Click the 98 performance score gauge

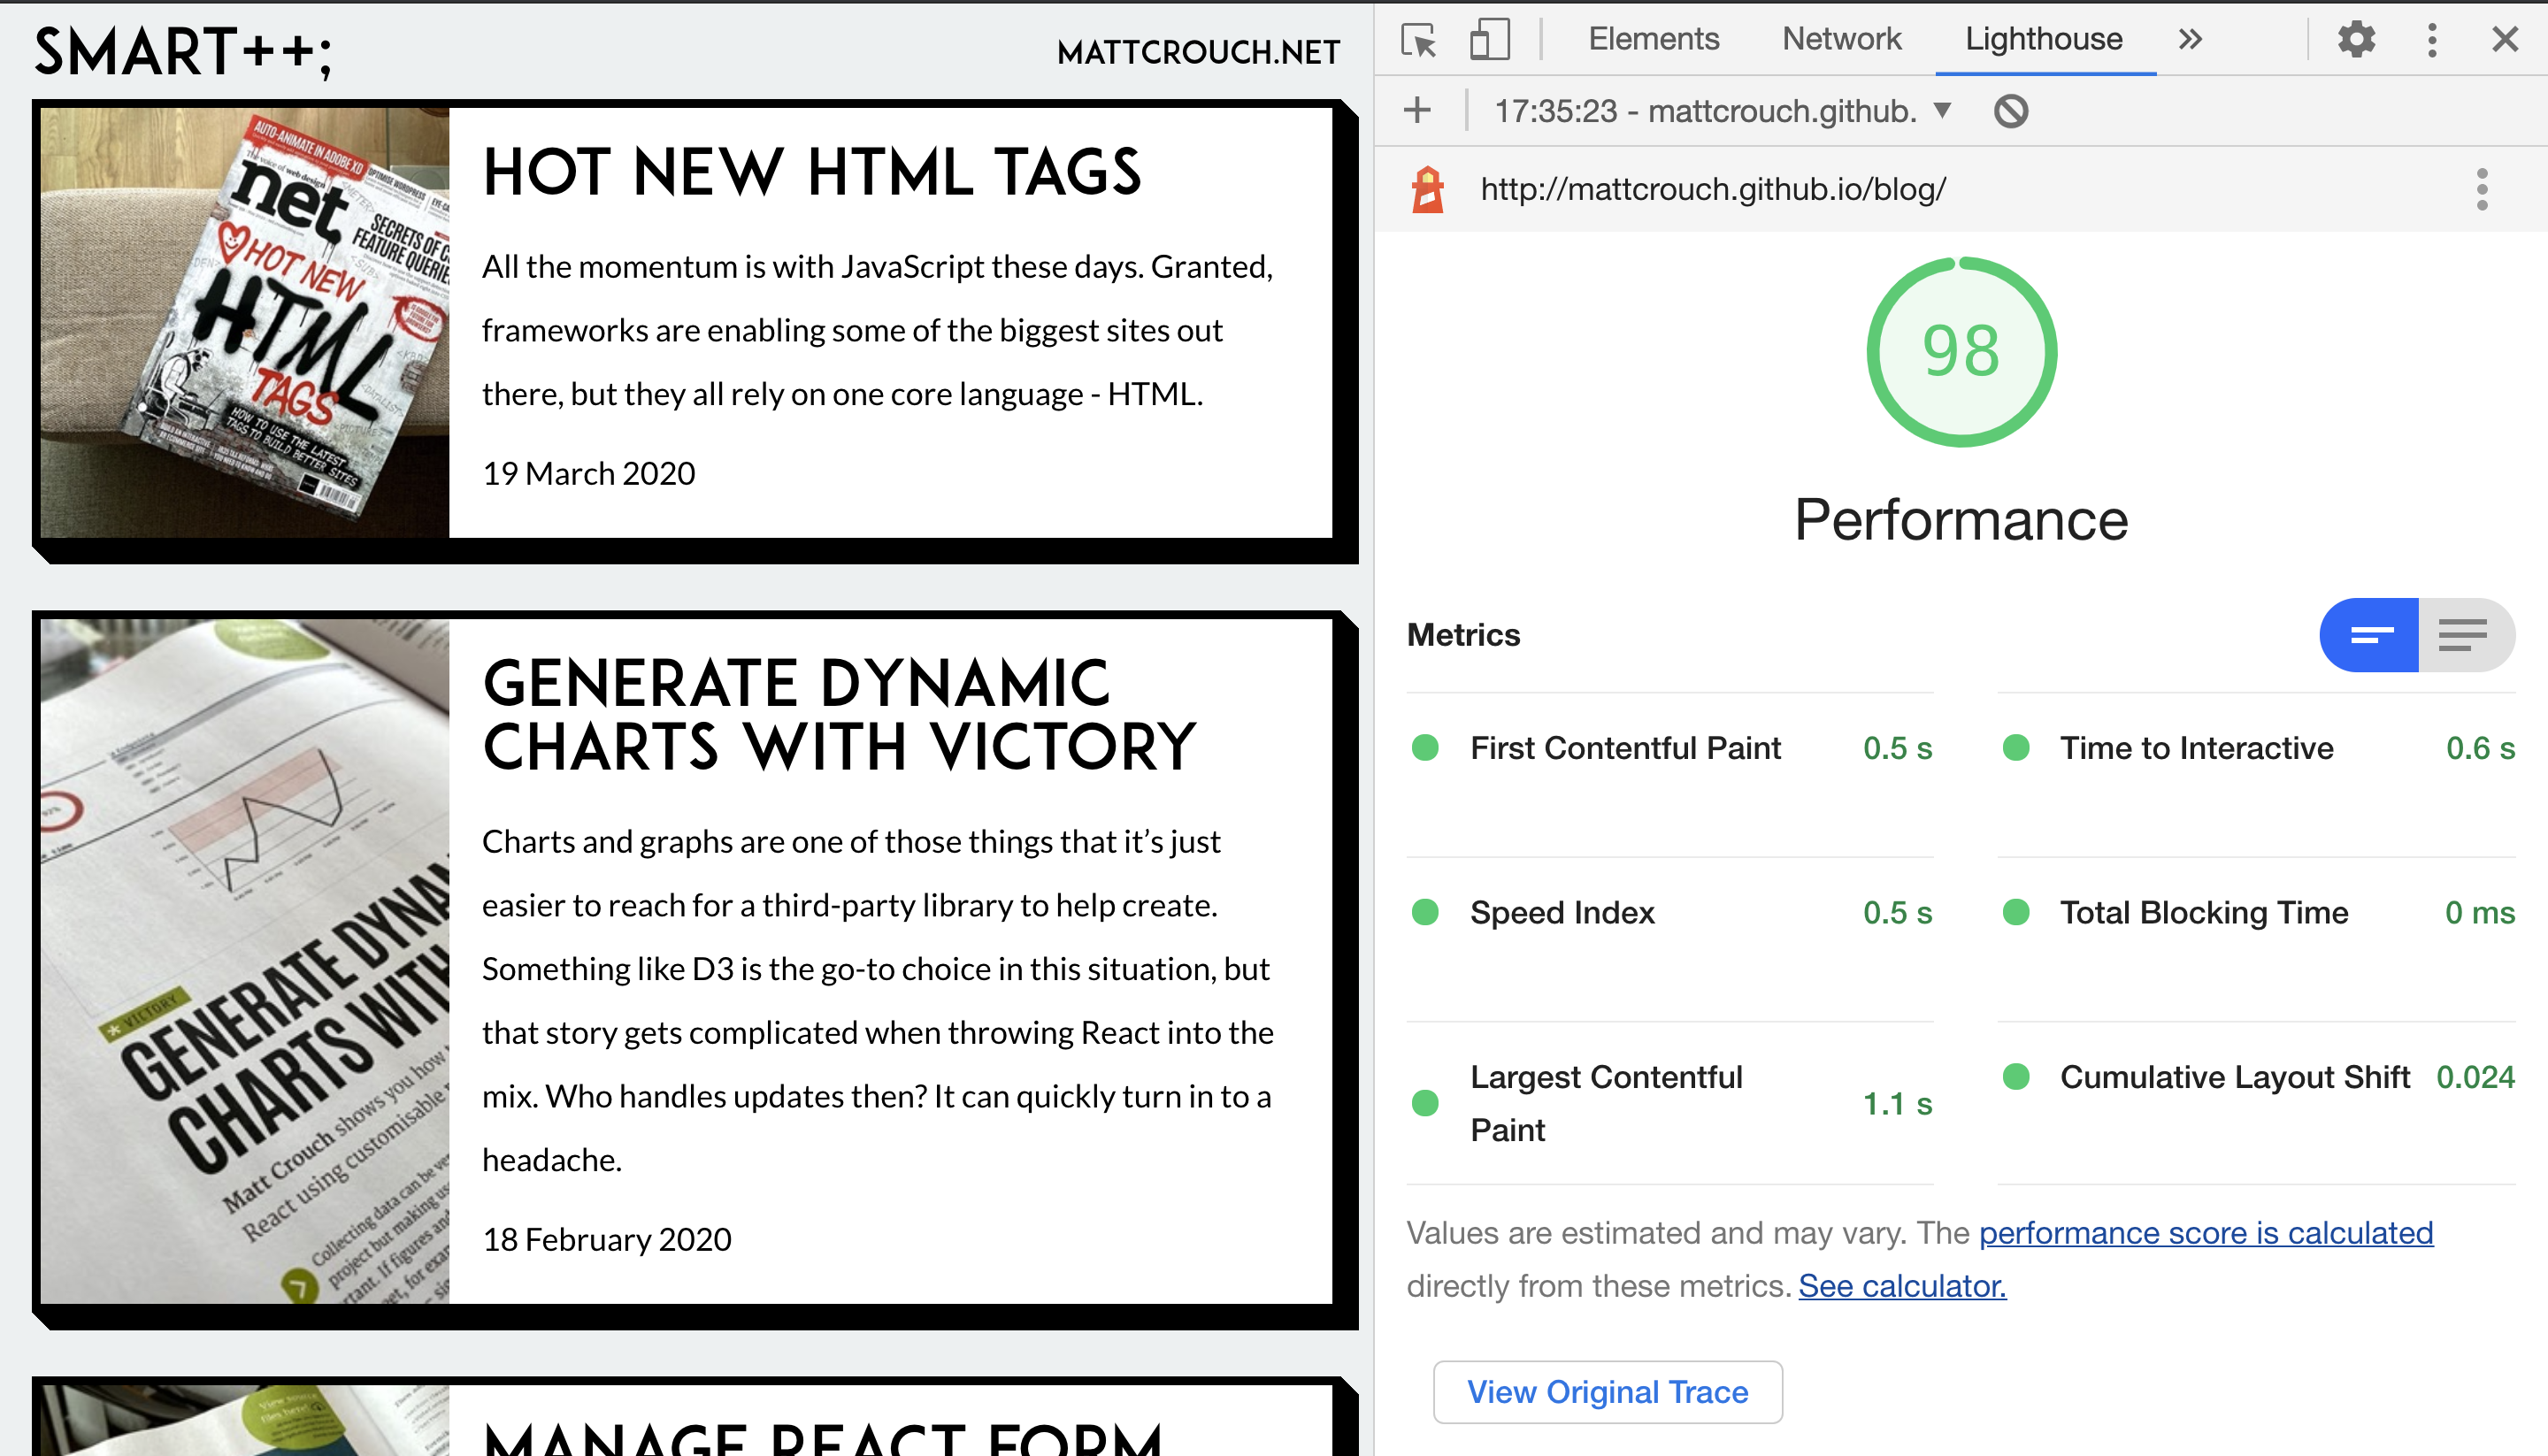click(1961, 352)
